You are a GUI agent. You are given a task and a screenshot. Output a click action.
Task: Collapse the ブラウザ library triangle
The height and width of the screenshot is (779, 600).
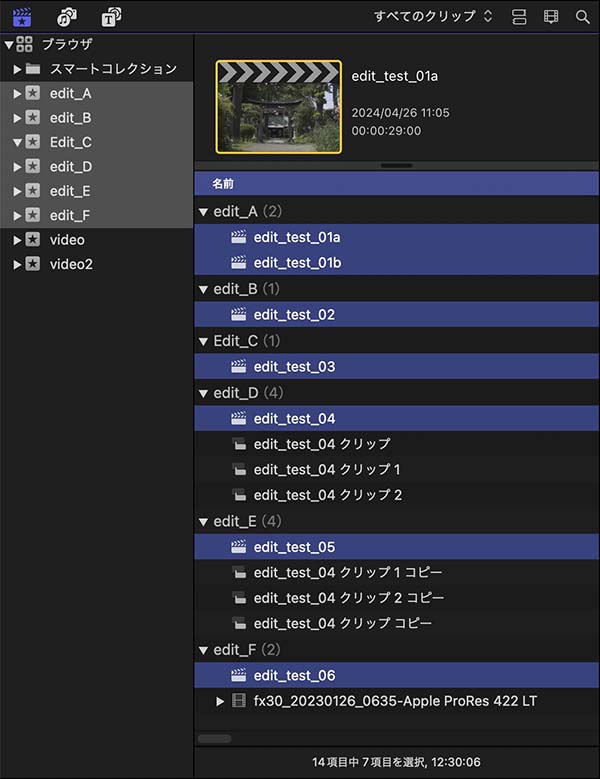pos(8,45)
